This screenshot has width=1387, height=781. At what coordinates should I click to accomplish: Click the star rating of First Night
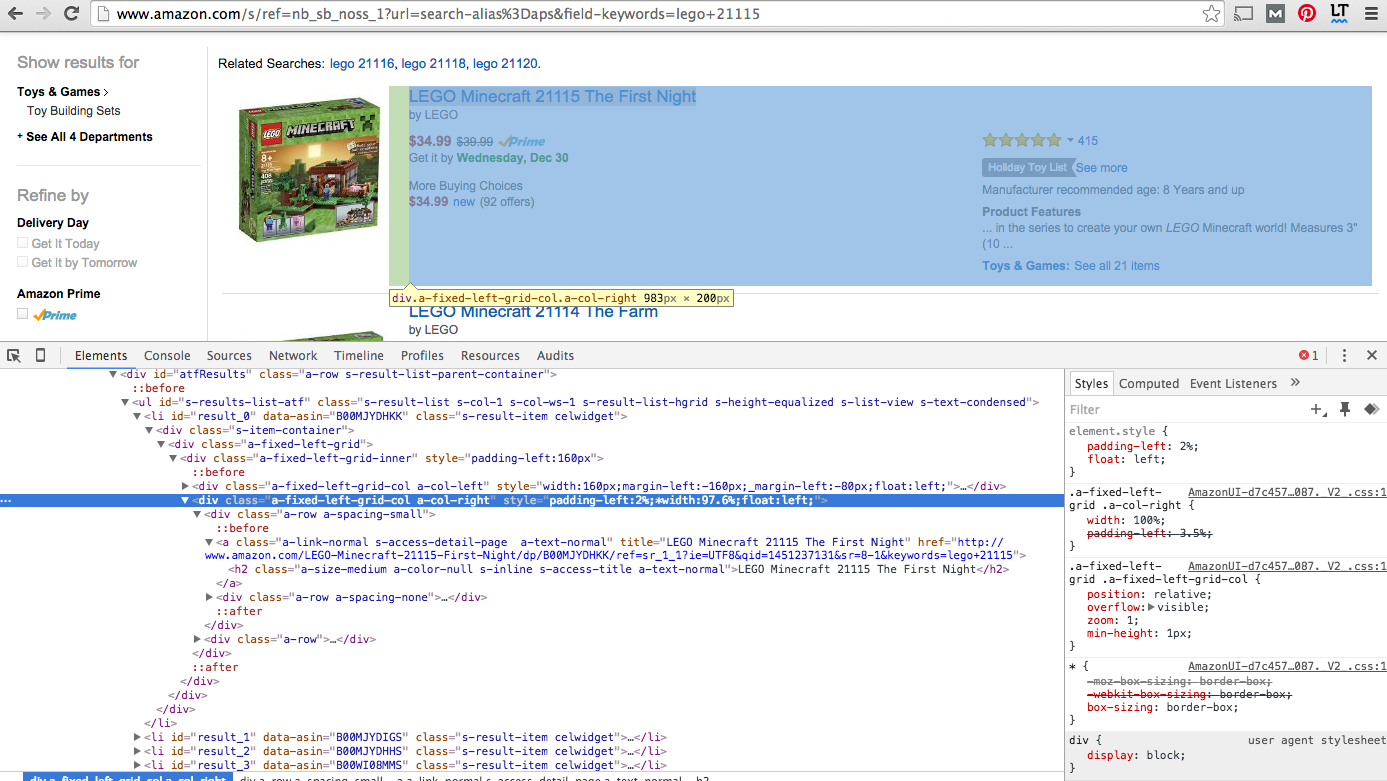pos(1022,140)
